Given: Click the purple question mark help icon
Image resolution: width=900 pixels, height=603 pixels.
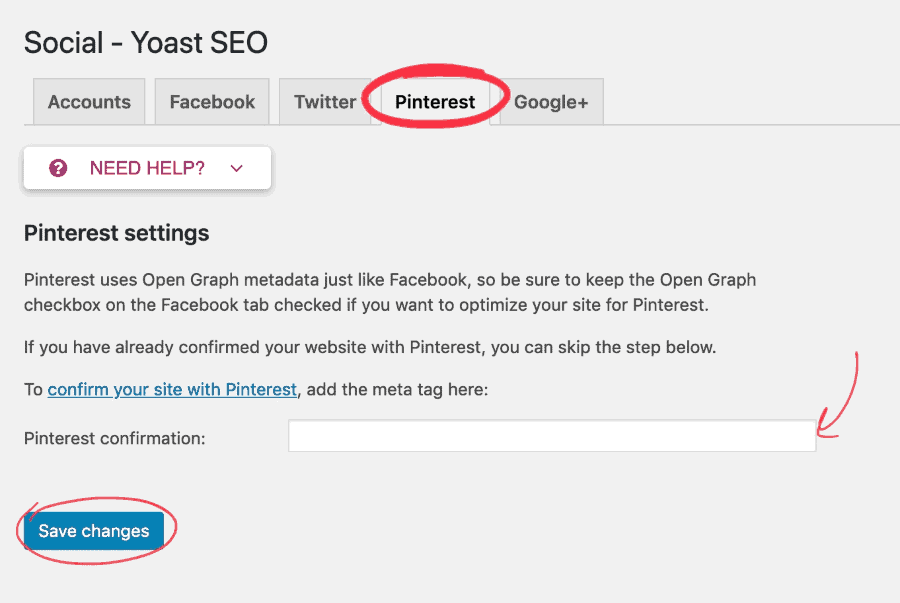Looking at the screenshot, I should (x=58, y=168).
